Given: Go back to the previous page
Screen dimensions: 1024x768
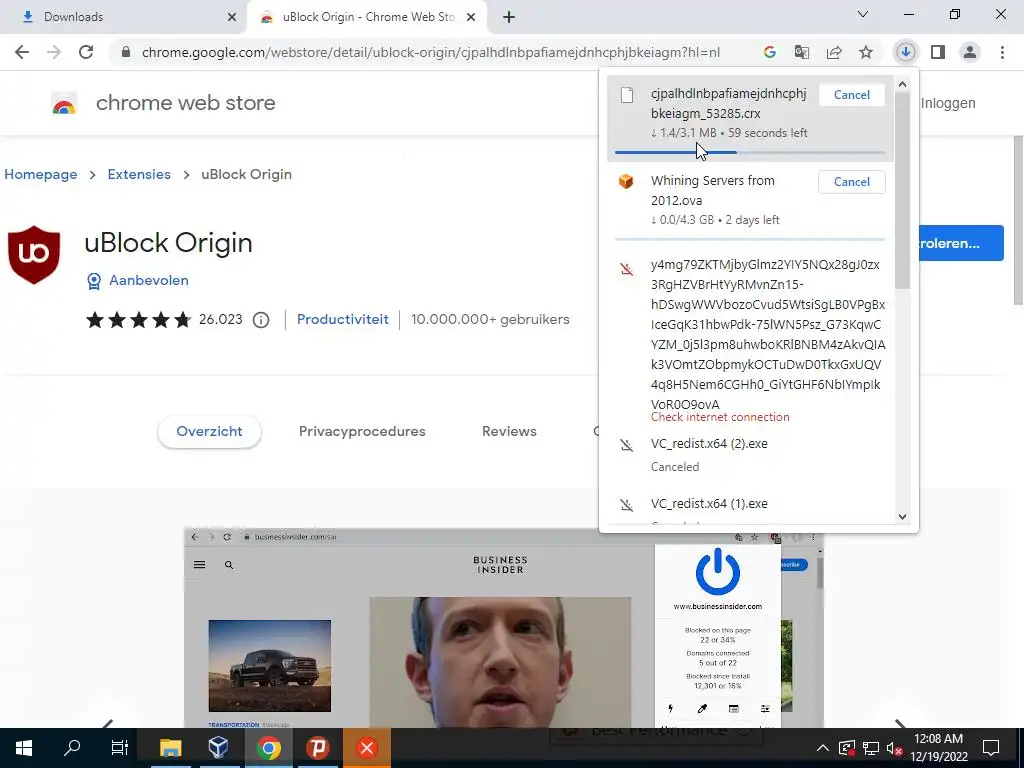Looking at the screenshot, I should pos(22,52).
